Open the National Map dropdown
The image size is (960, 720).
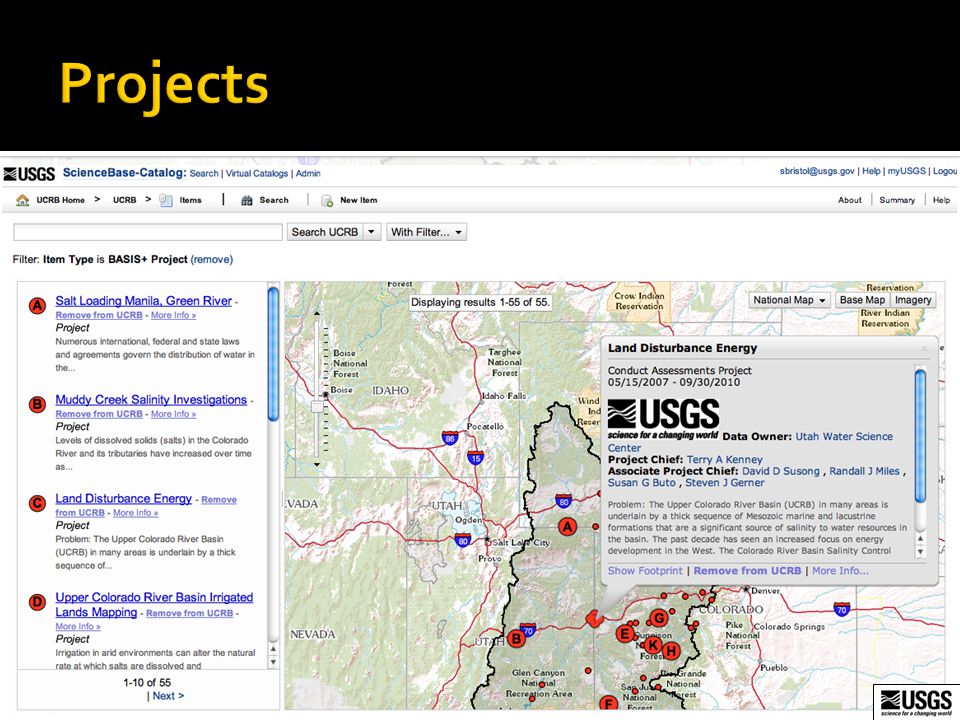point(790,300)
